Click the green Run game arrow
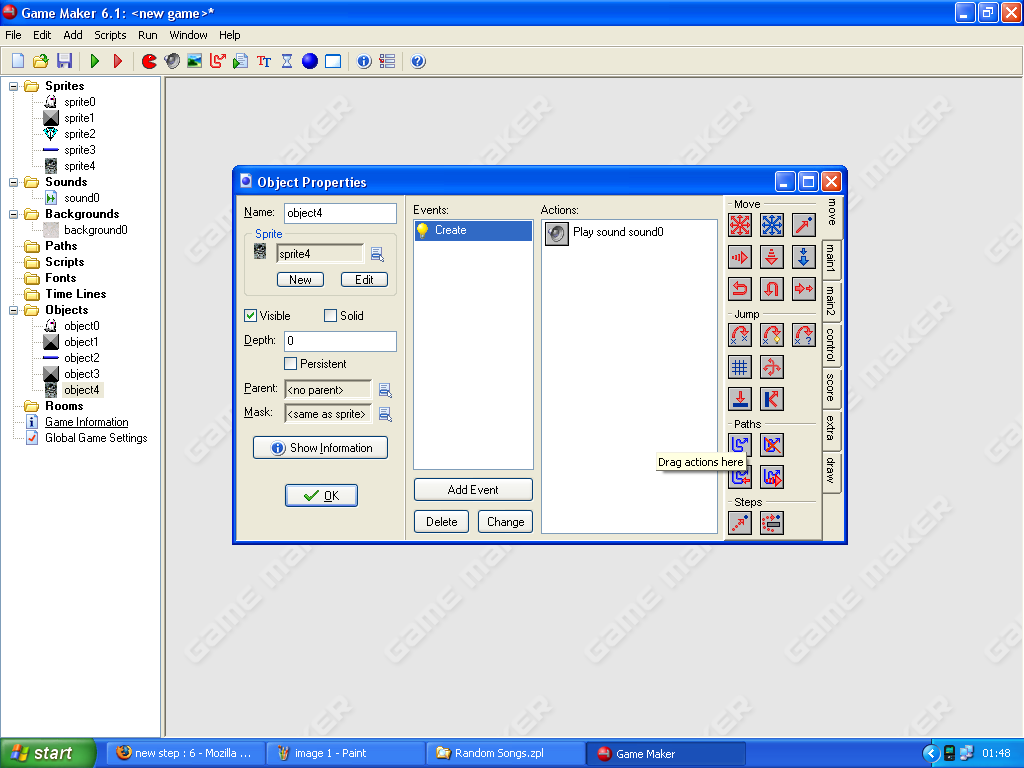The width and height of the screenshot is (1024, 768). 95,61
